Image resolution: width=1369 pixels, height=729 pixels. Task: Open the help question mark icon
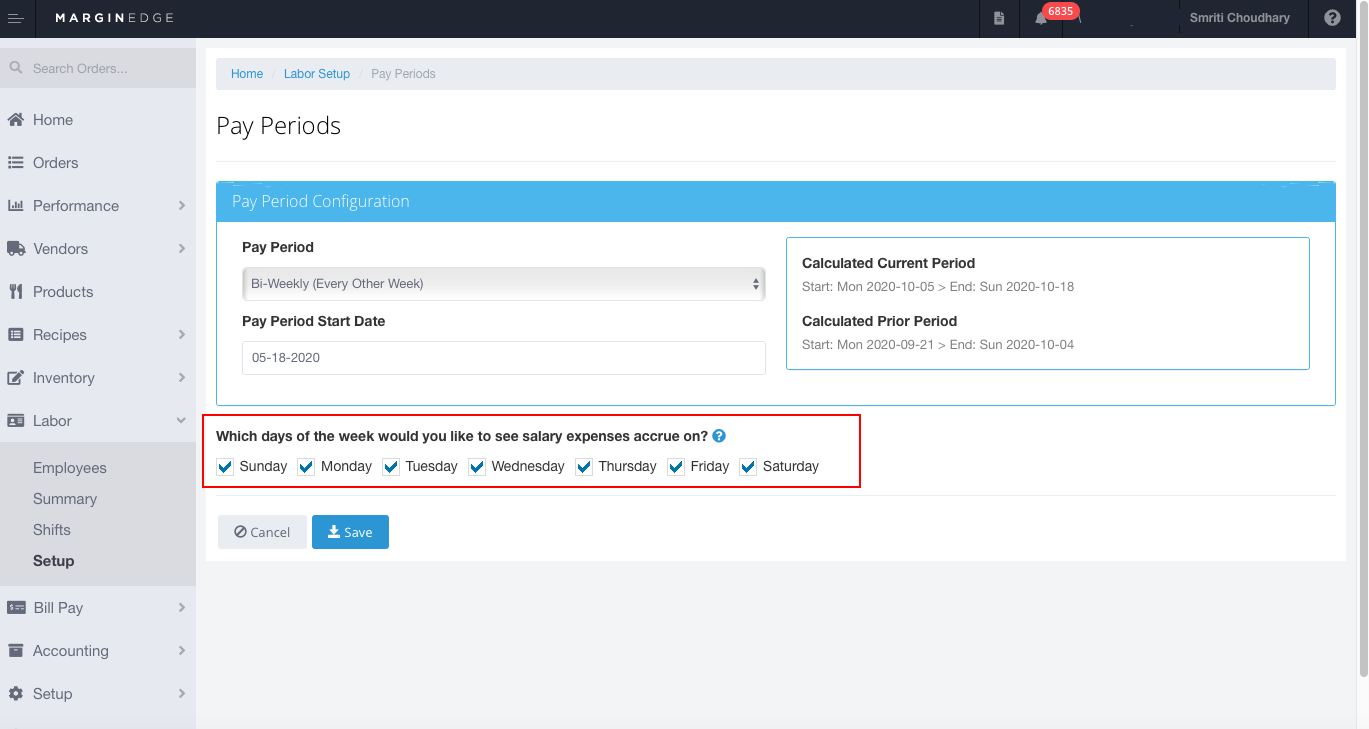coord(1332,18)
